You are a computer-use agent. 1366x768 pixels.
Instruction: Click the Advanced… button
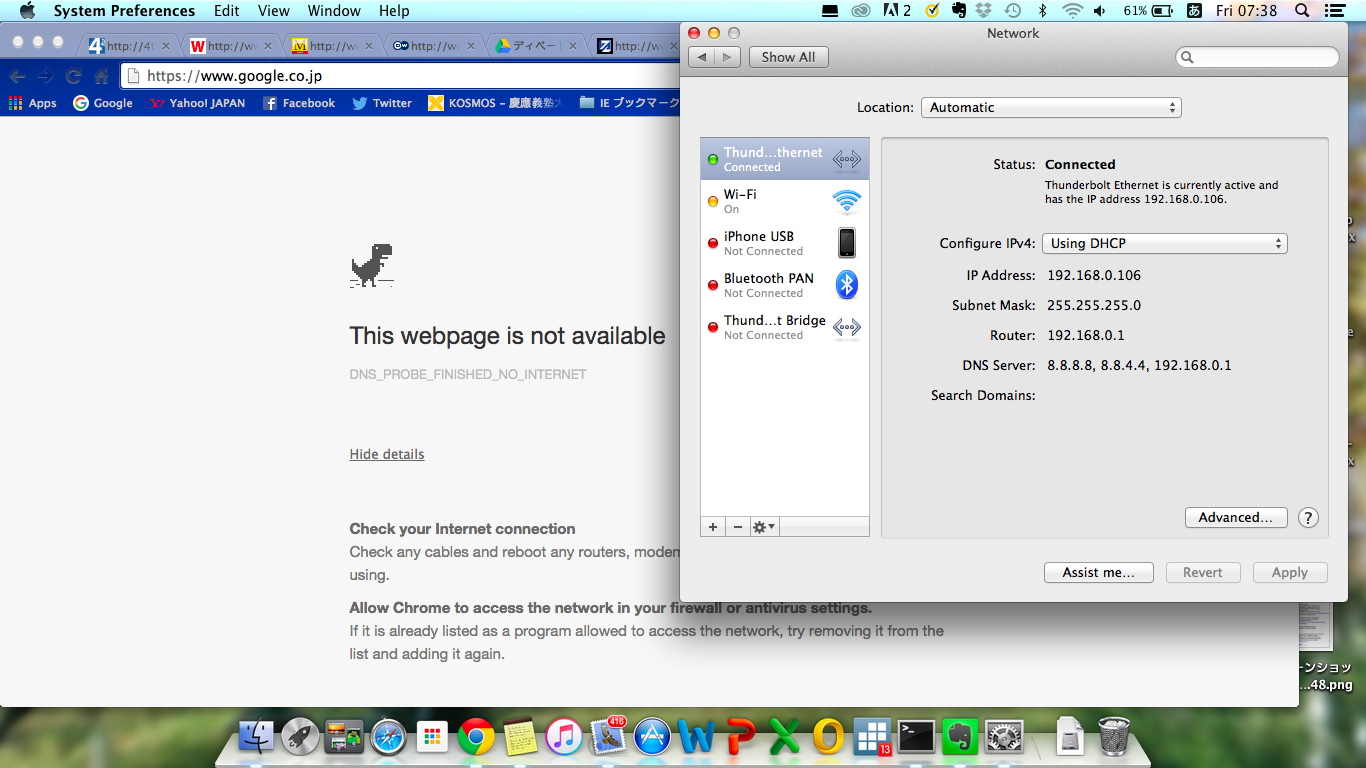[x=1235, y=517]
